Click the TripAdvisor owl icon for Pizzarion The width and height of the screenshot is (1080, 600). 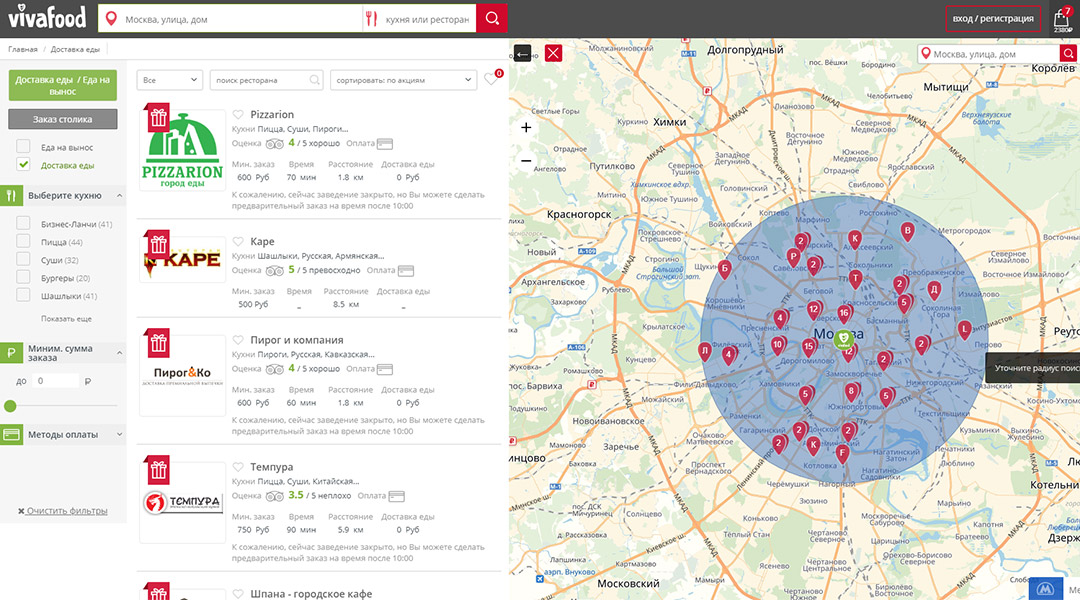point(274,144)
